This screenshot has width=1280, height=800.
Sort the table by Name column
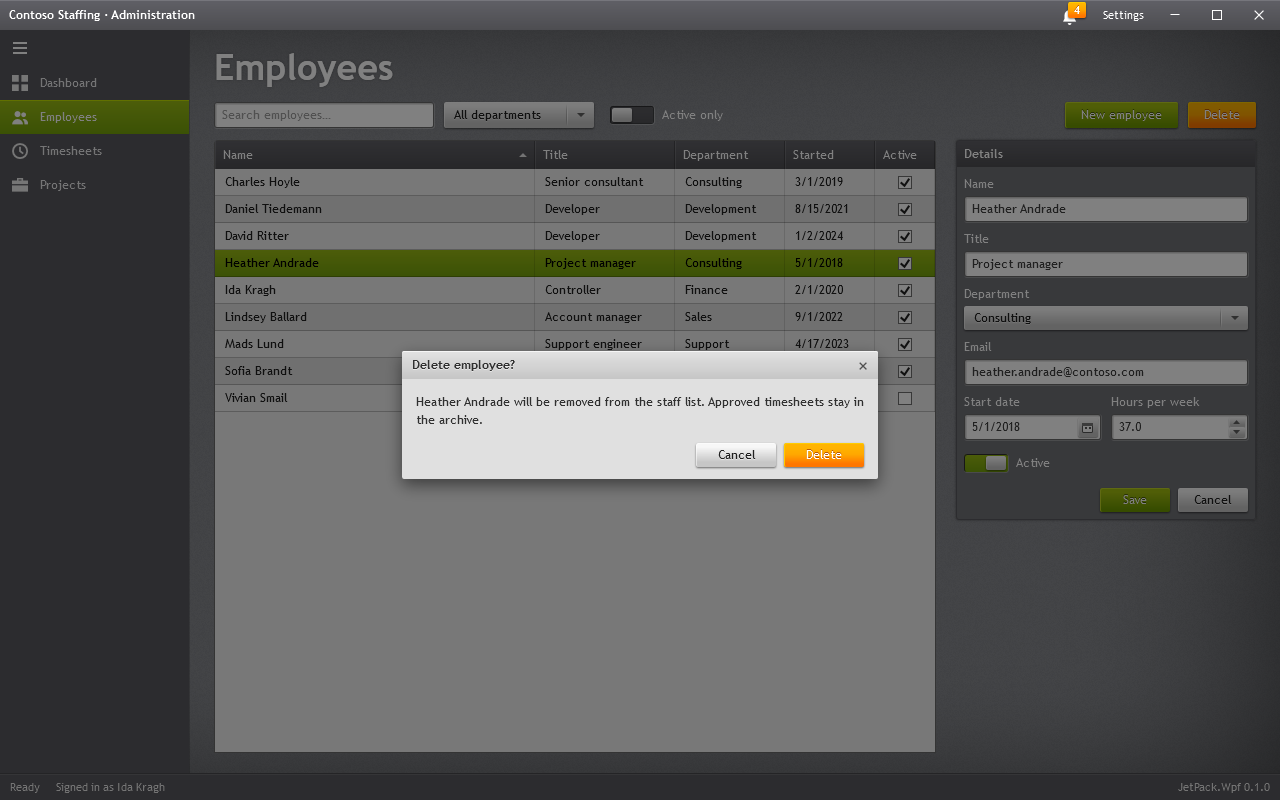coord(375,155)
